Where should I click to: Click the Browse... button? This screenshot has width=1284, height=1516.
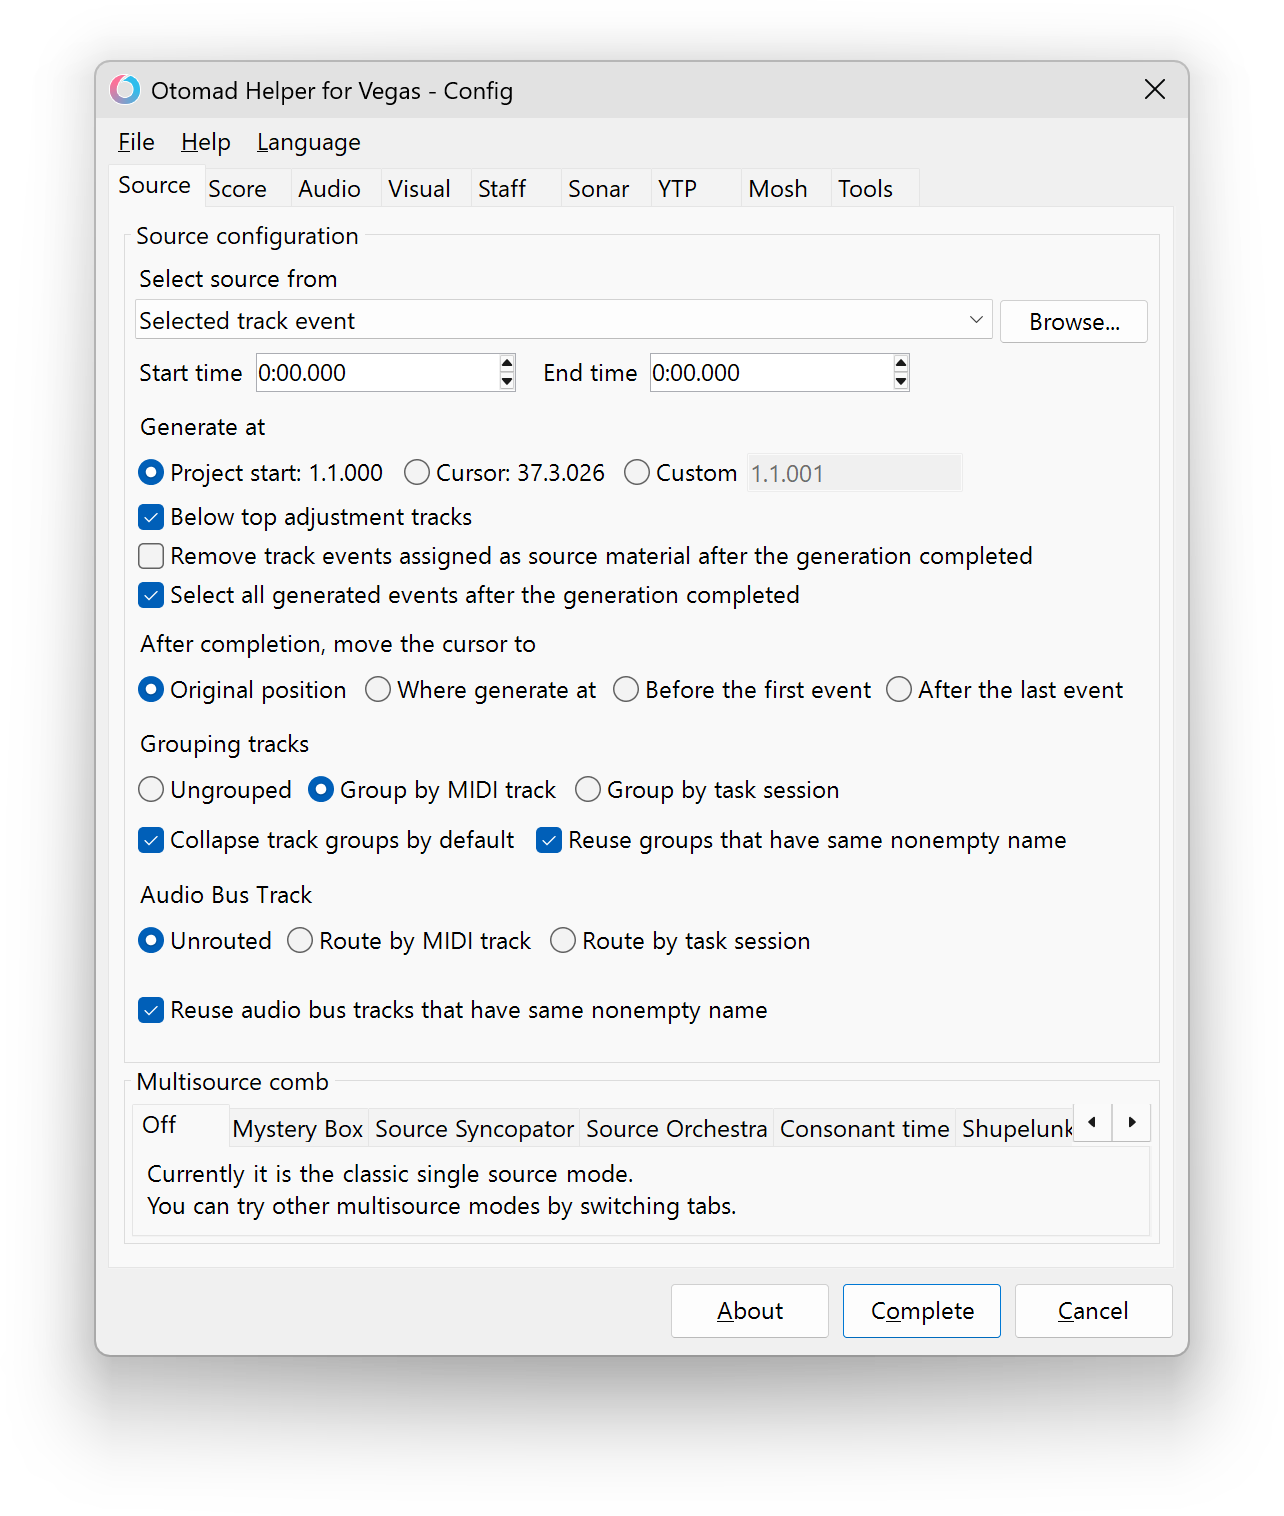[1074, 322]
